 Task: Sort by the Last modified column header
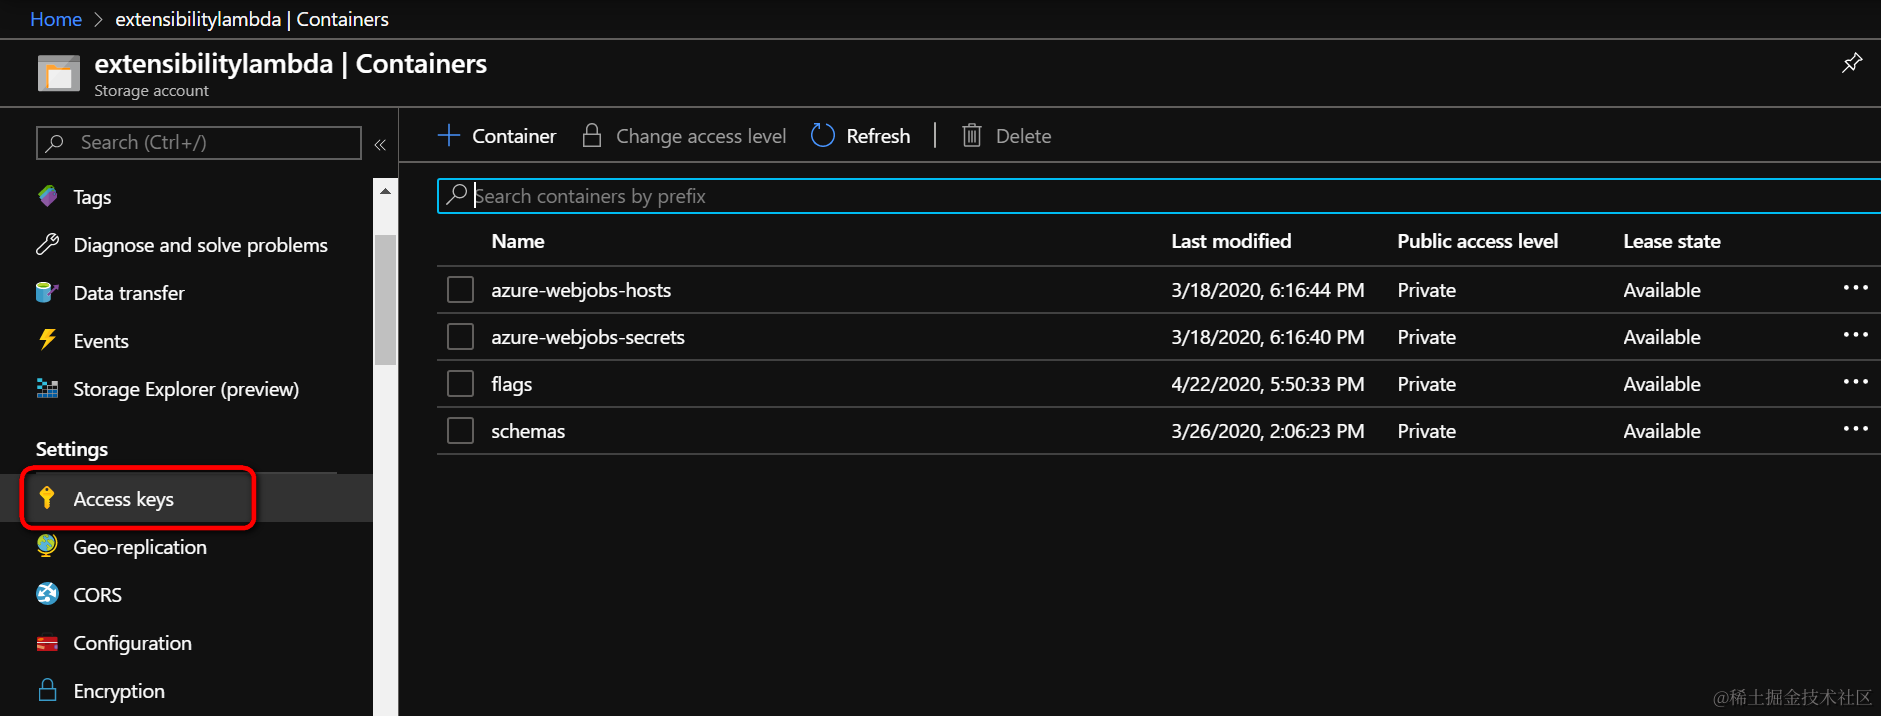1231,241
